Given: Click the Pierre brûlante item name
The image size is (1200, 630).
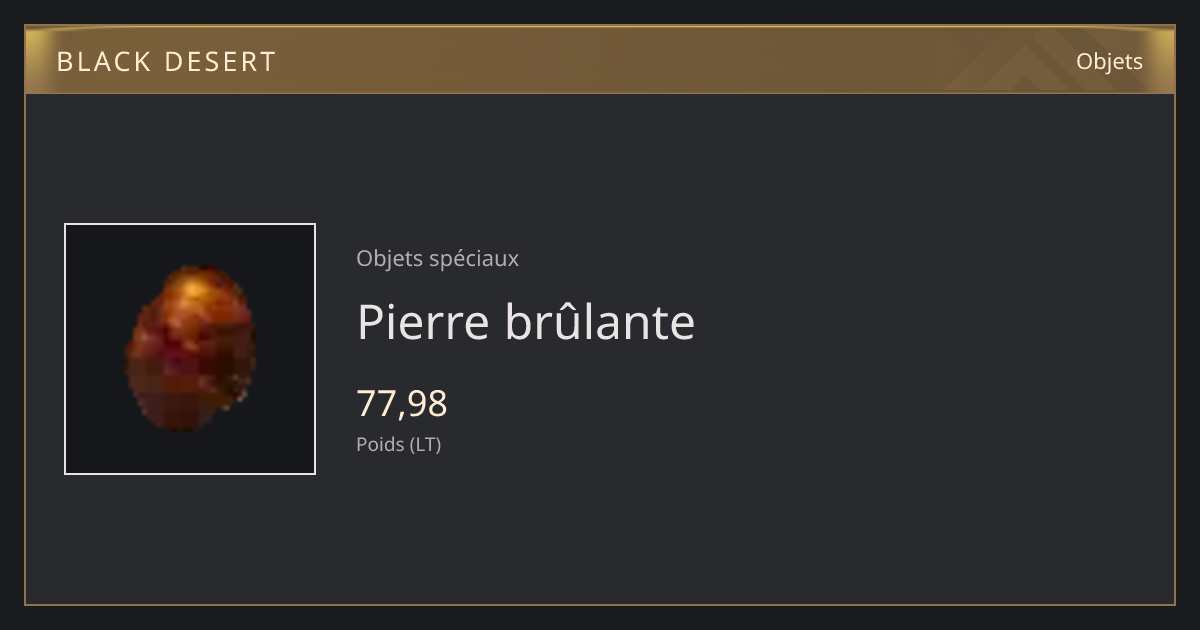Looking at the screenshot, I should tap(525, 322).
